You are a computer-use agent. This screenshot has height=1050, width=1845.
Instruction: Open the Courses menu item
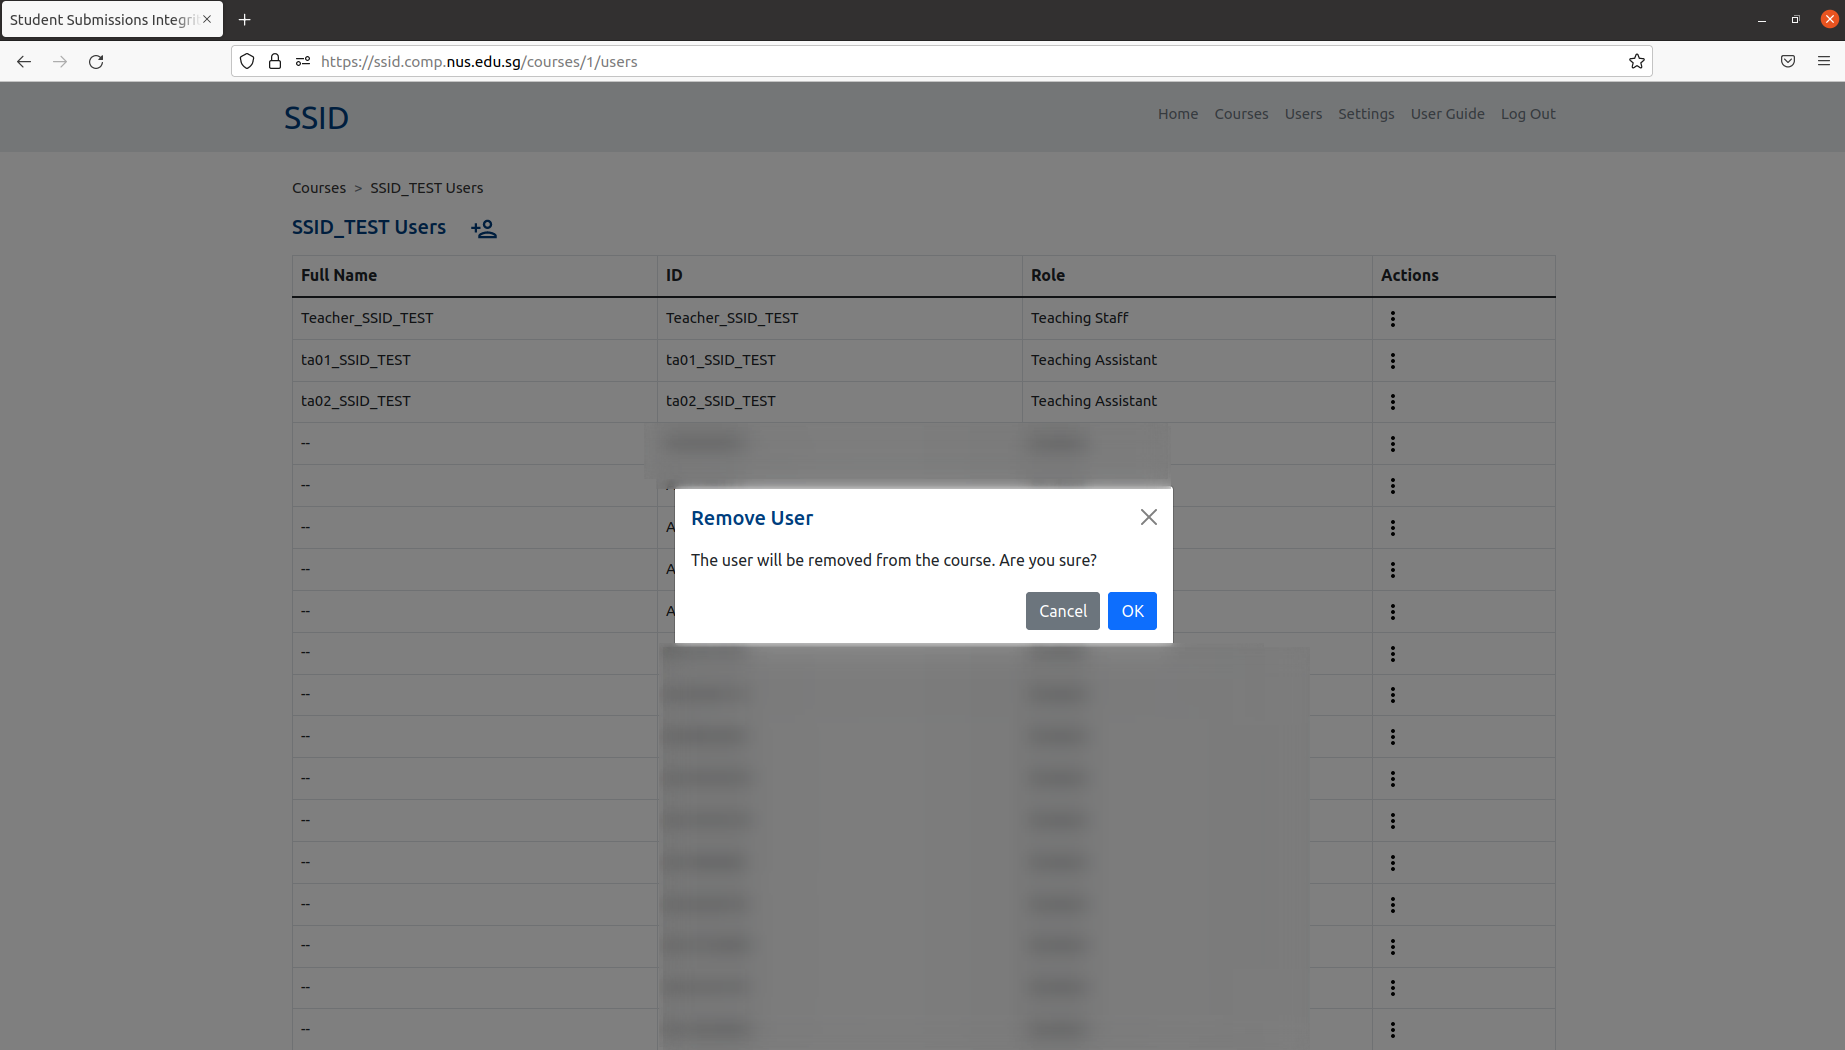[x=1240, y=114]
